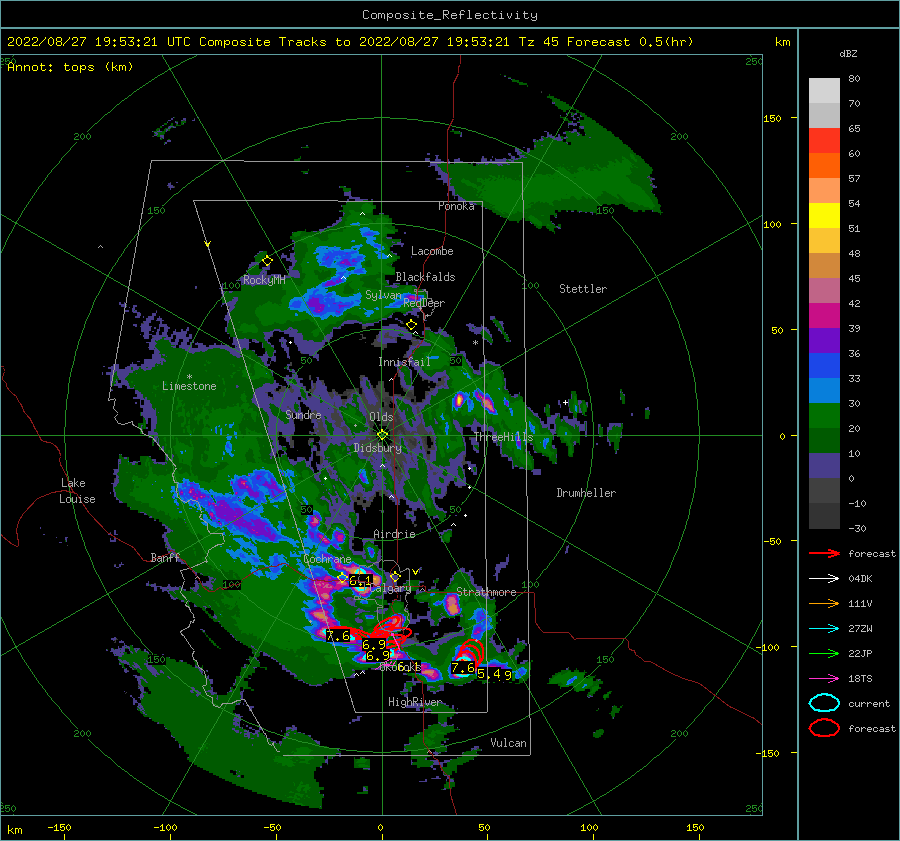Click the Sundre label
The width and height of the screenshot is (900, 841).
pos(303,415)
